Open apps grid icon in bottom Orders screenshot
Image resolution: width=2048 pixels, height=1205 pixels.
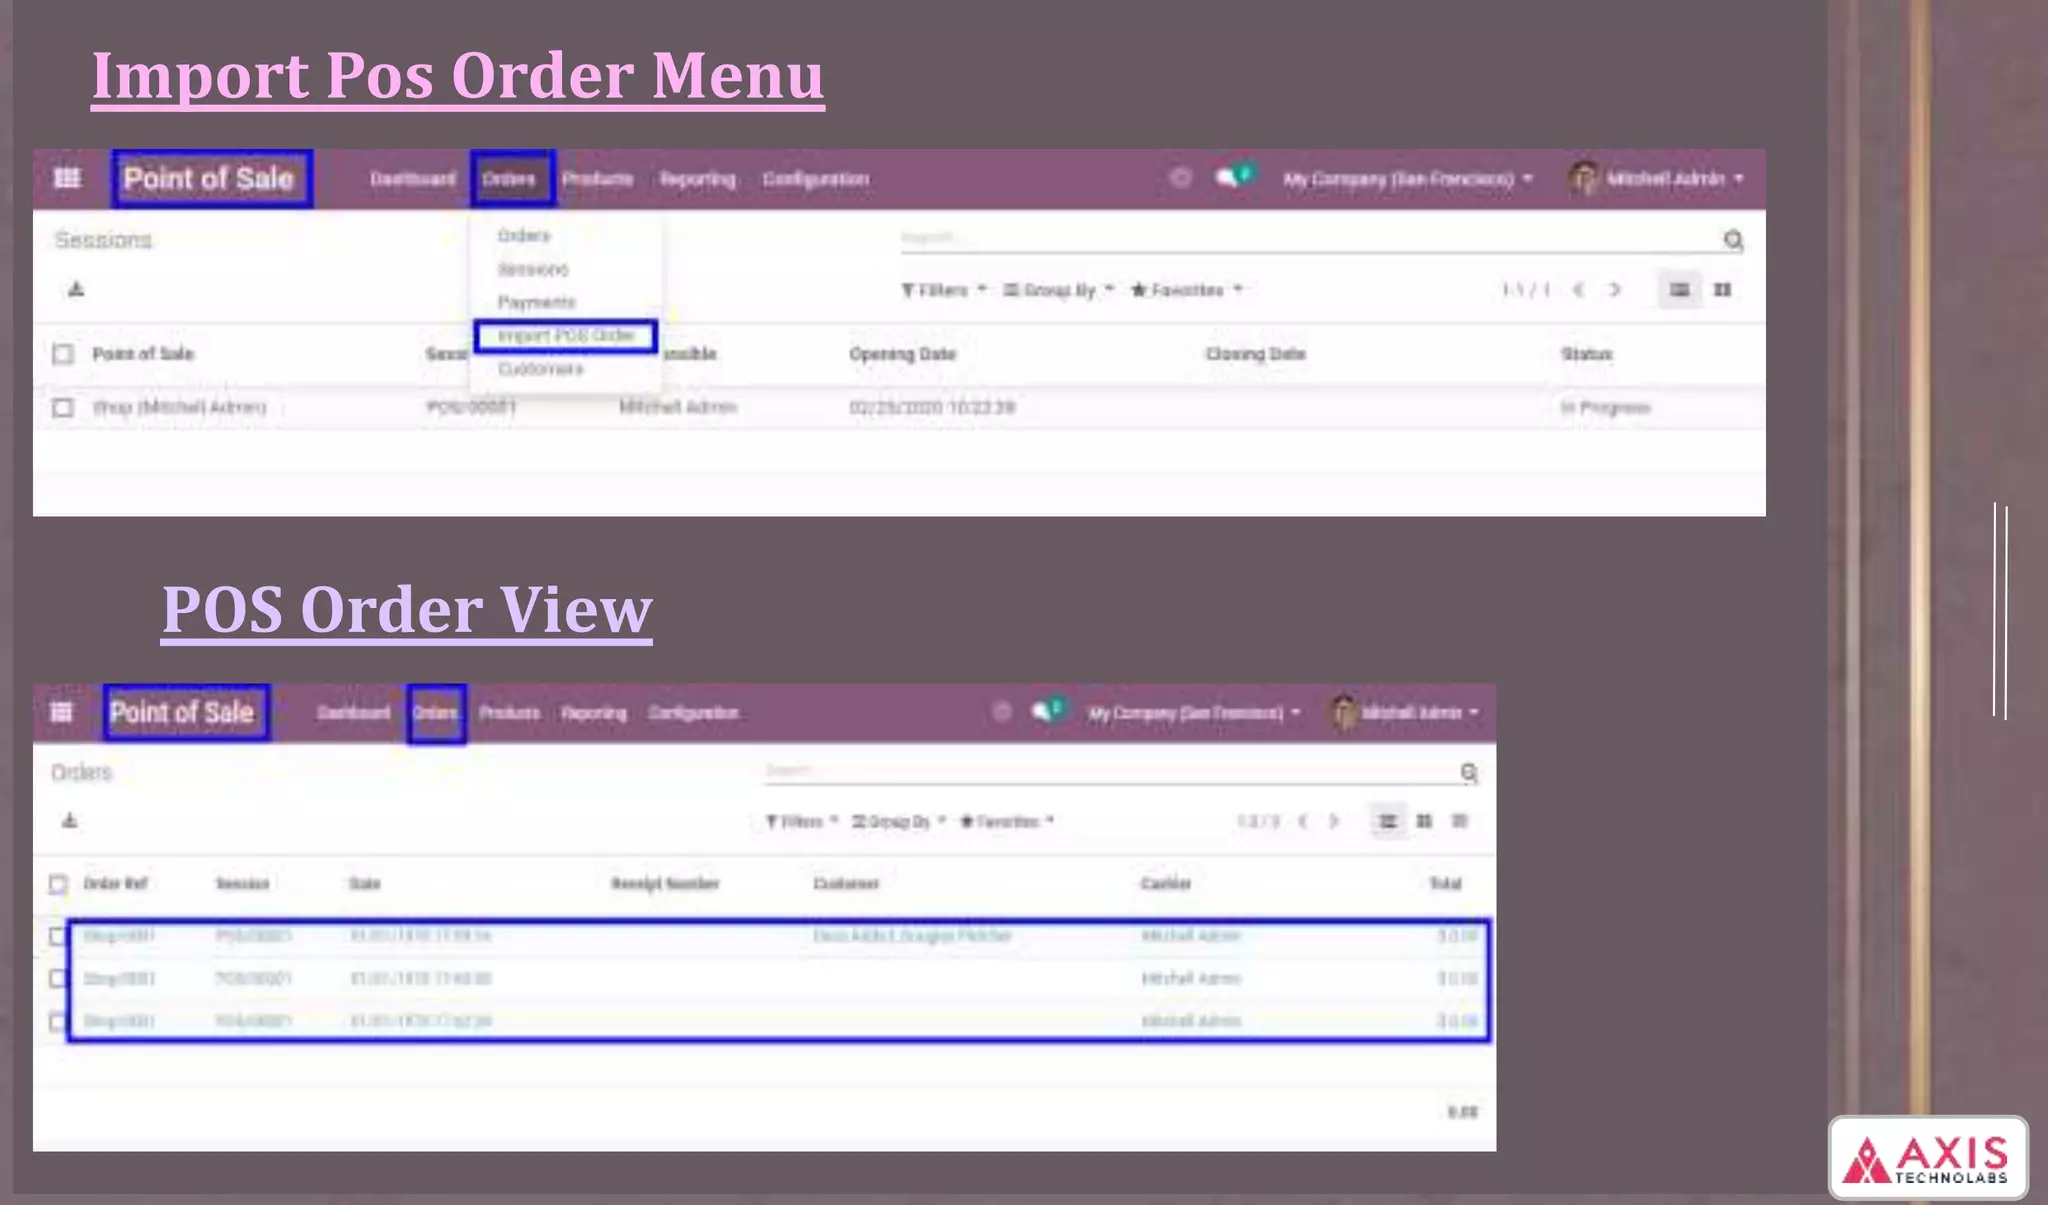61,712
